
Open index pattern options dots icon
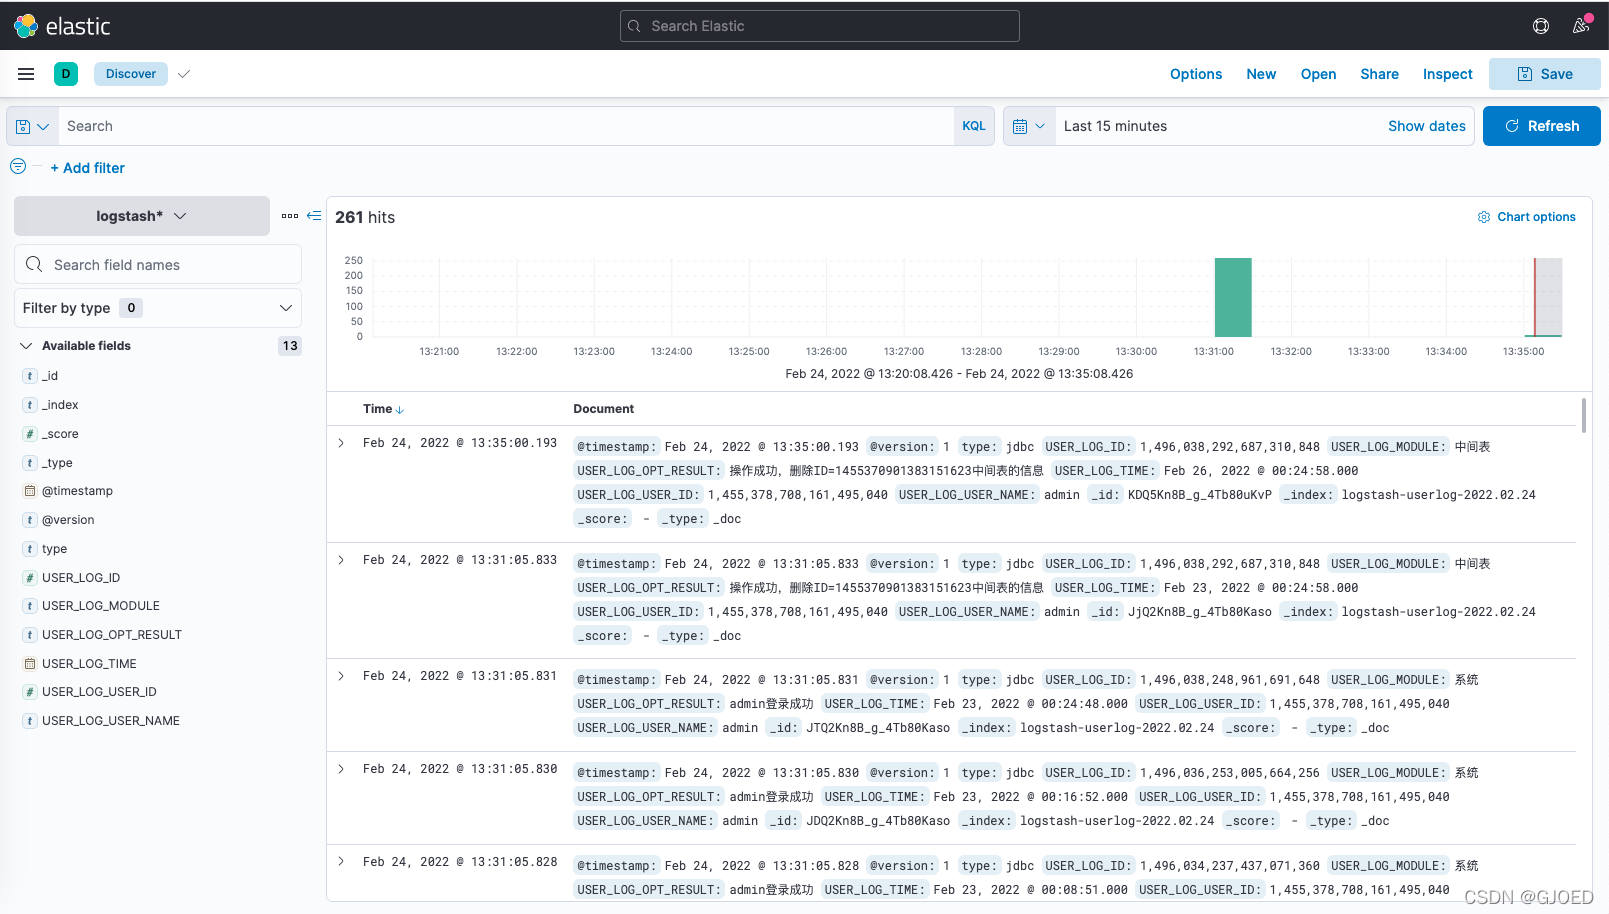pos(290,216)
